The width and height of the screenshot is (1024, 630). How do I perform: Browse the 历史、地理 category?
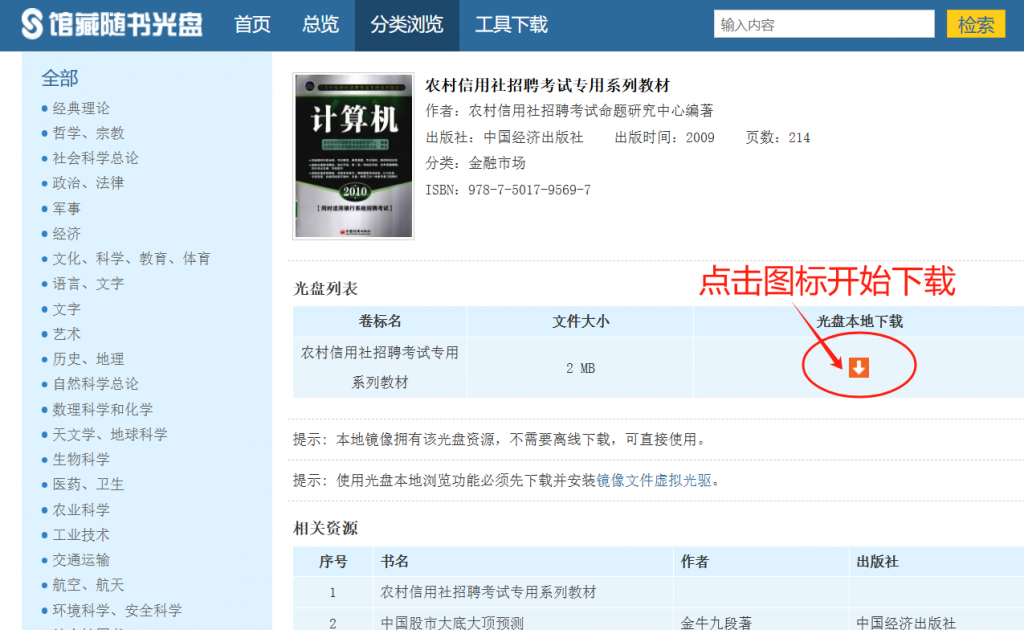(x=88, y=359)
